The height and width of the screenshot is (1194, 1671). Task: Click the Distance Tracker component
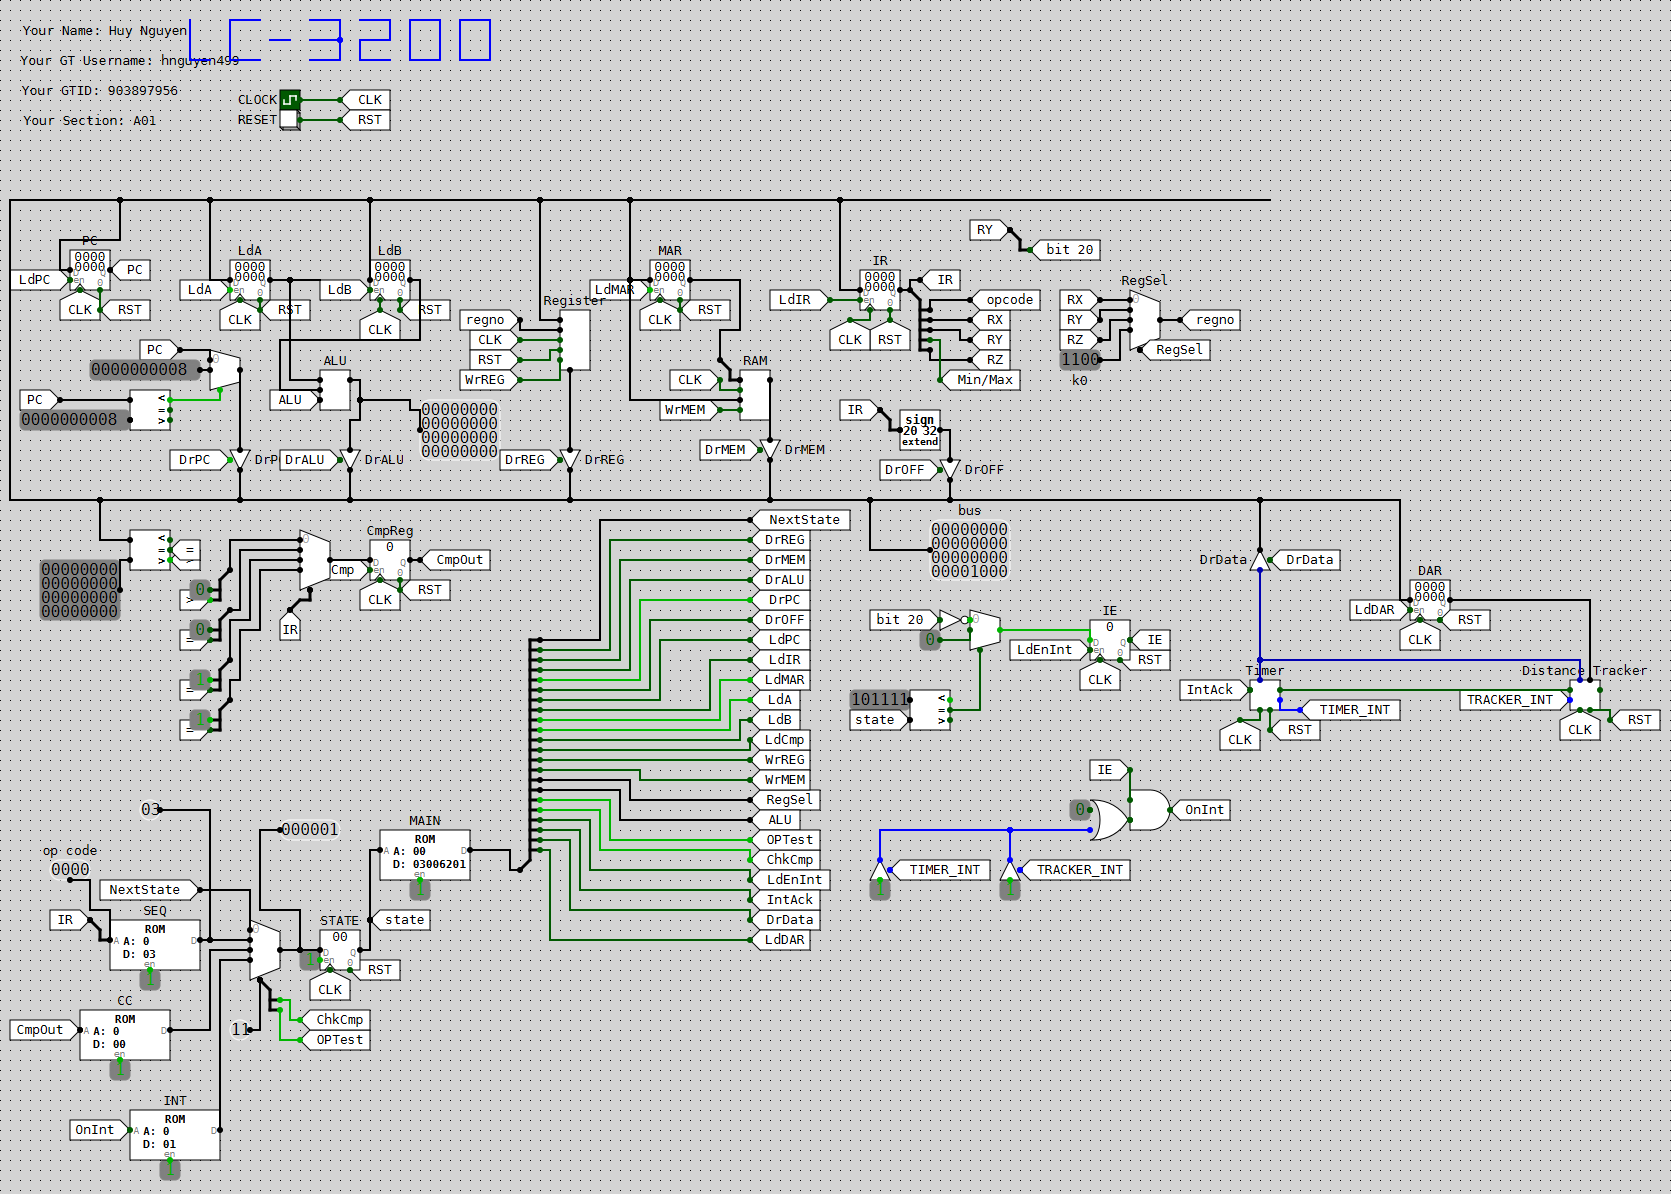pos(1585,694)
